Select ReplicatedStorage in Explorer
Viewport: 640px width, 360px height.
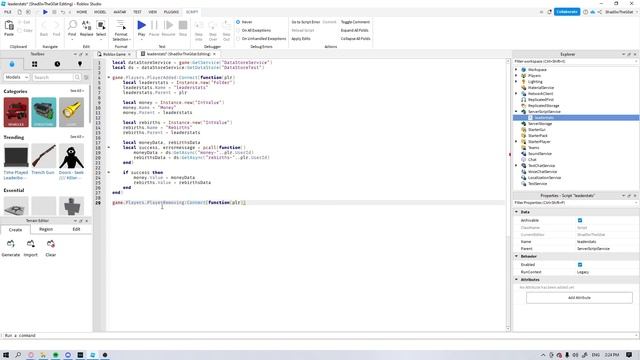pyautogui.click(x=543, y=106)
